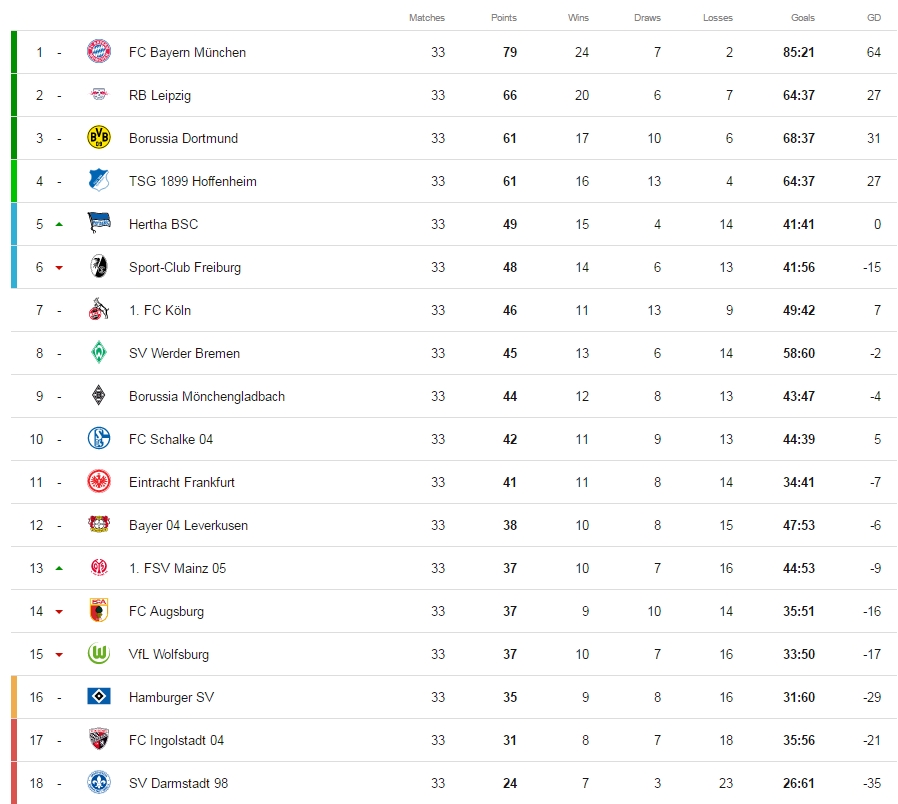Click the Hertha BSC flag logo
The image size is (898, 804).
click(99, 224)
